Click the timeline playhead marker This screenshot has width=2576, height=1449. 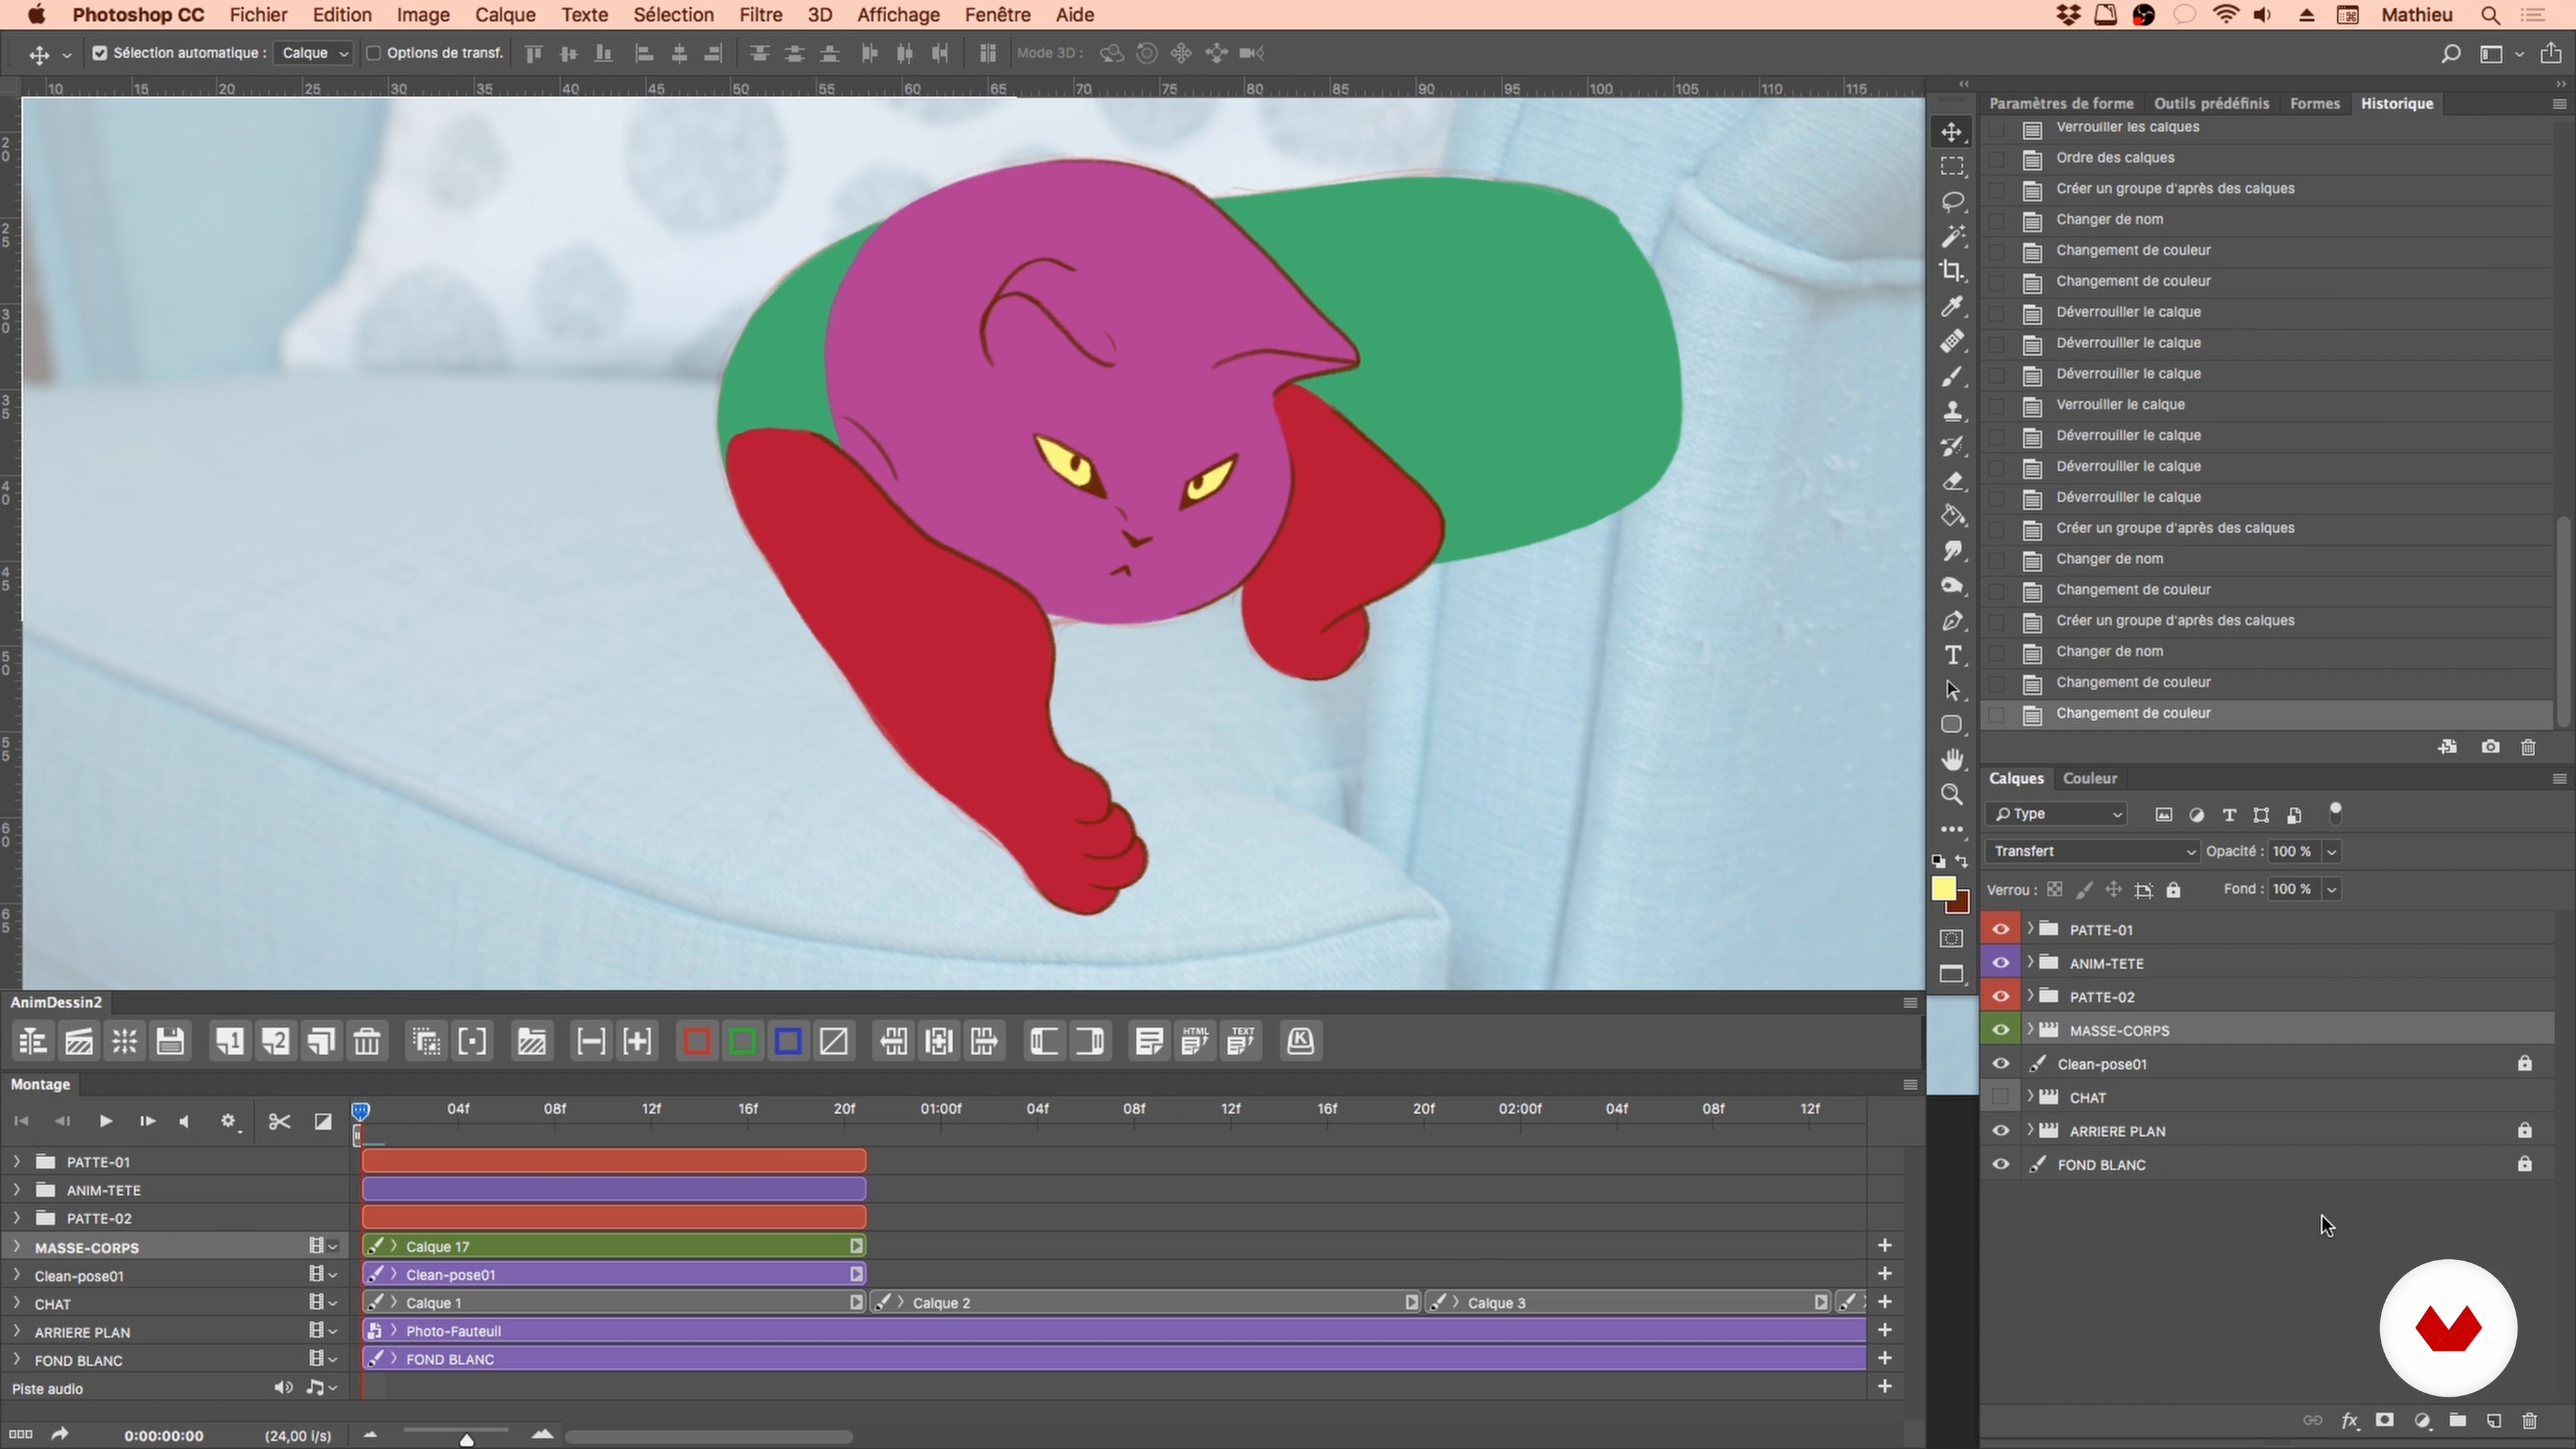(x=361, y=1111)
